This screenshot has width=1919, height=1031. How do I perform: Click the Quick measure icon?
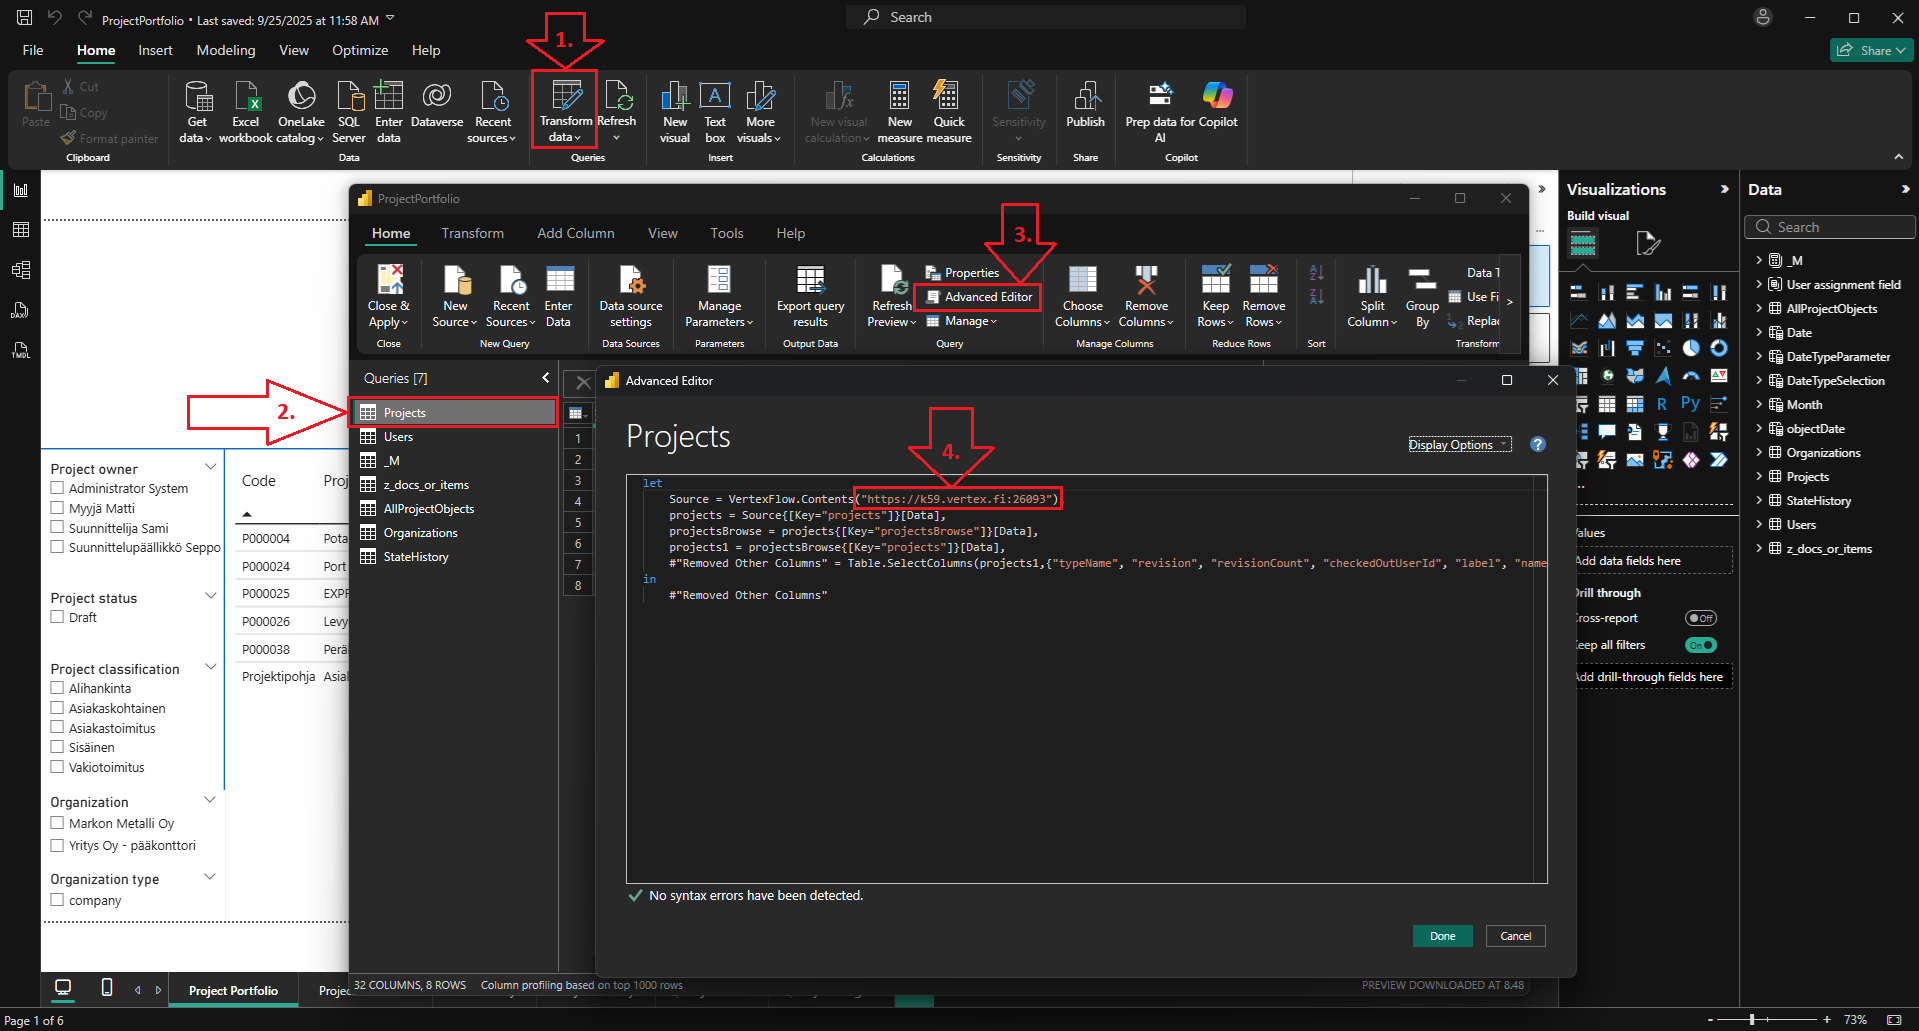click(x=947, y=98)
